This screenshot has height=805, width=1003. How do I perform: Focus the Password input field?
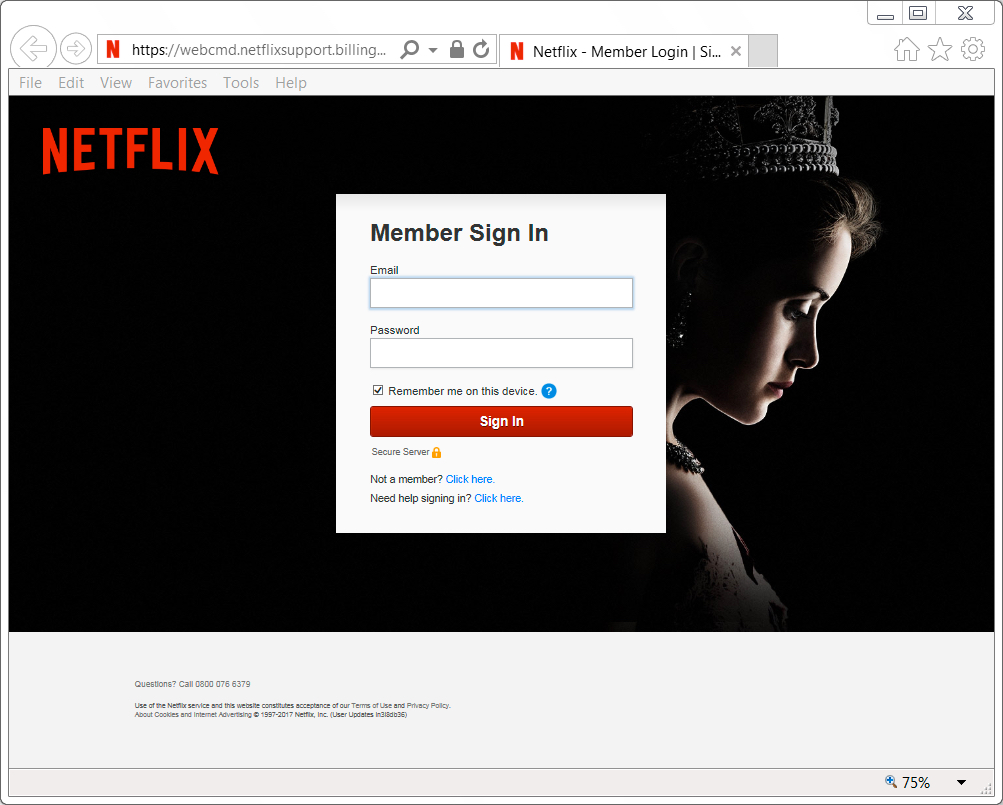click(x=502, y=353)
